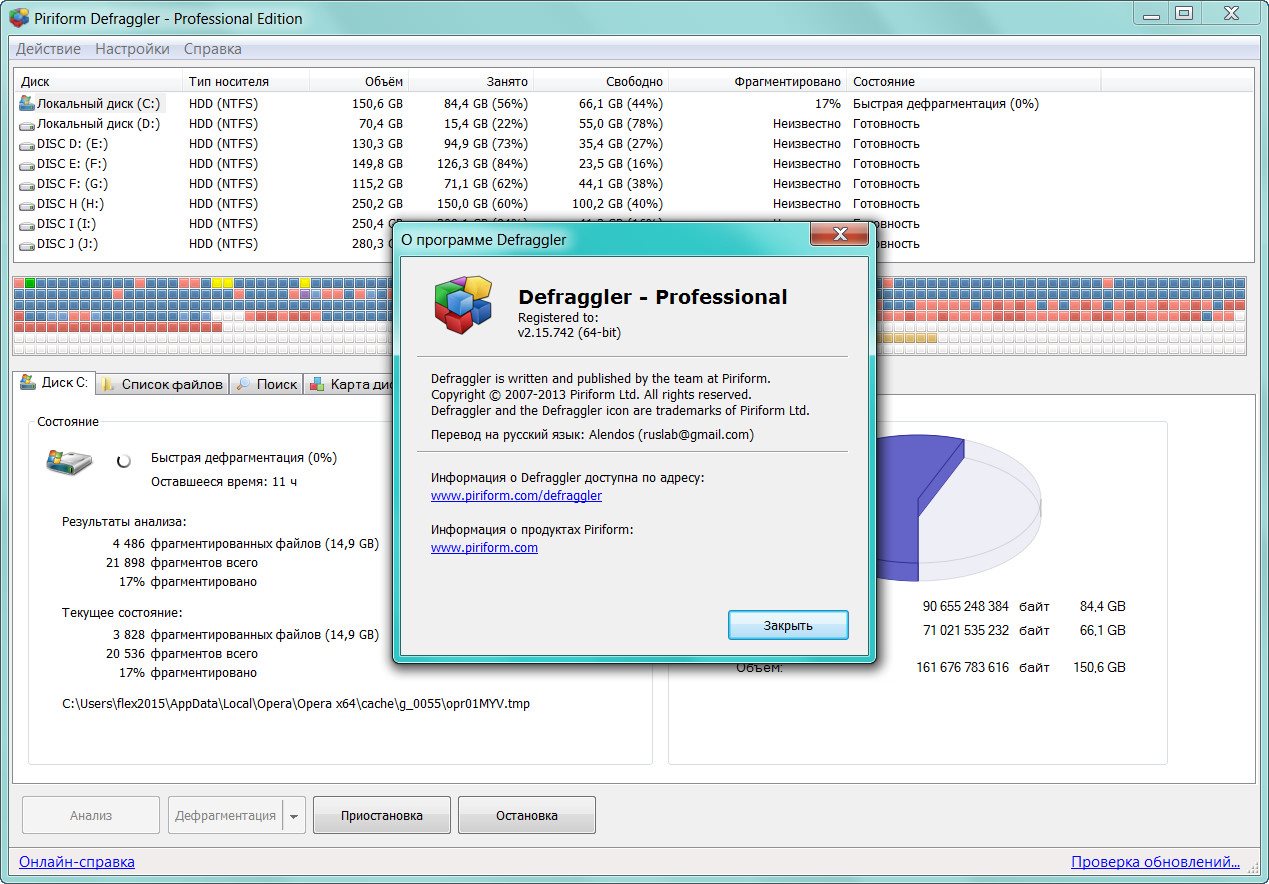Image resolution: width=1269 pixels, height=884 pixels.
Task: Click the drive icon for Локальный диск (D:)
Action: pos(27,124)
